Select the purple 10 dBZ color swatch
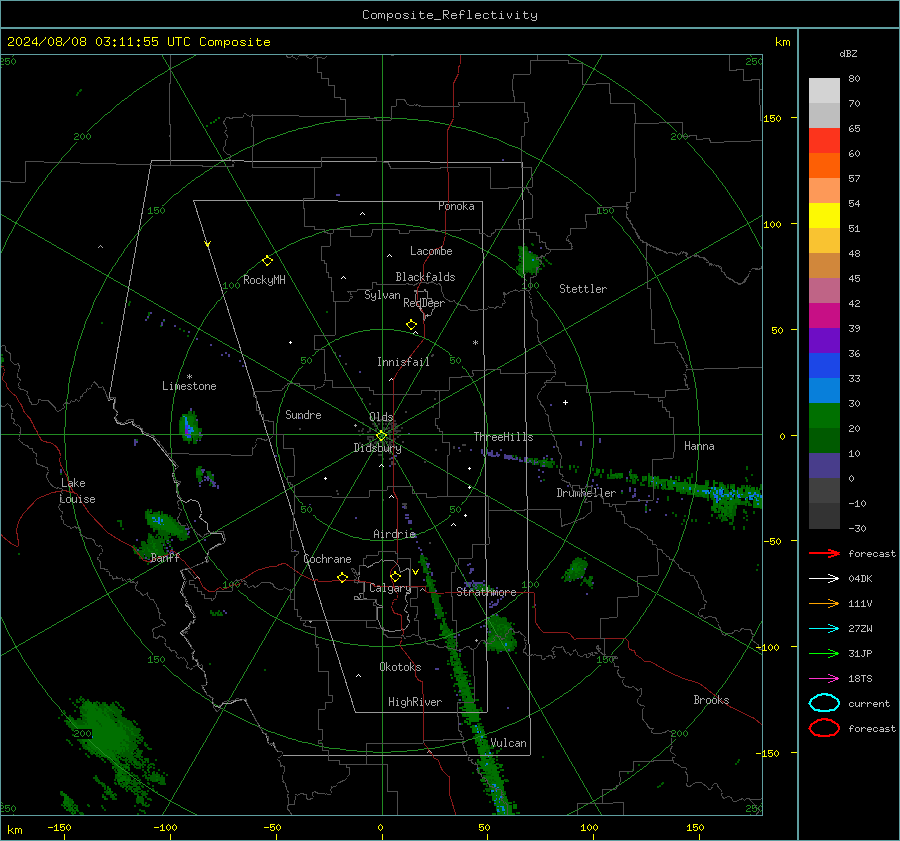 [x=824, y=466]
